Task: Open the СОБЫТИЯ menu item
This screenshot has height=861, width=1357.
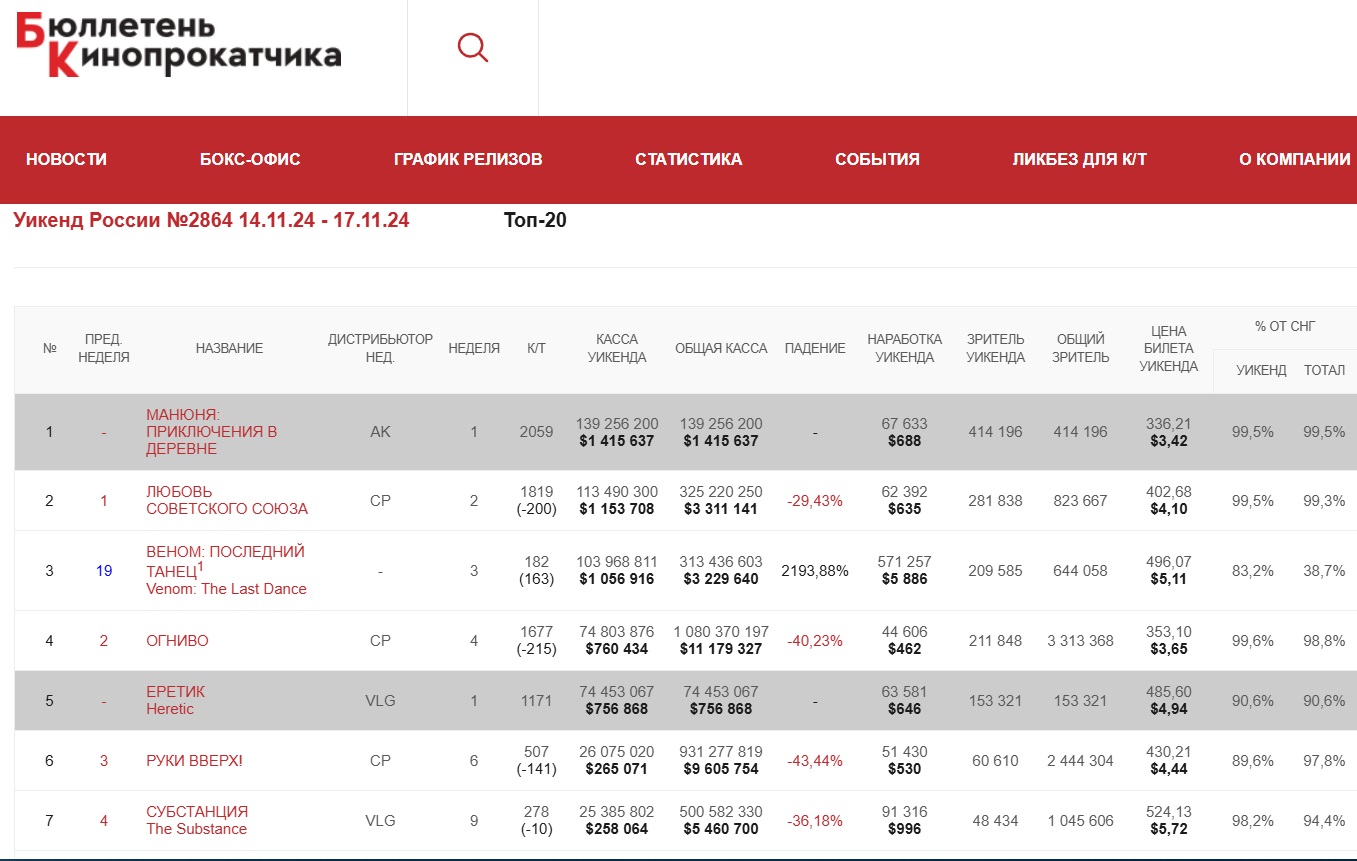Action: (877, 159)
